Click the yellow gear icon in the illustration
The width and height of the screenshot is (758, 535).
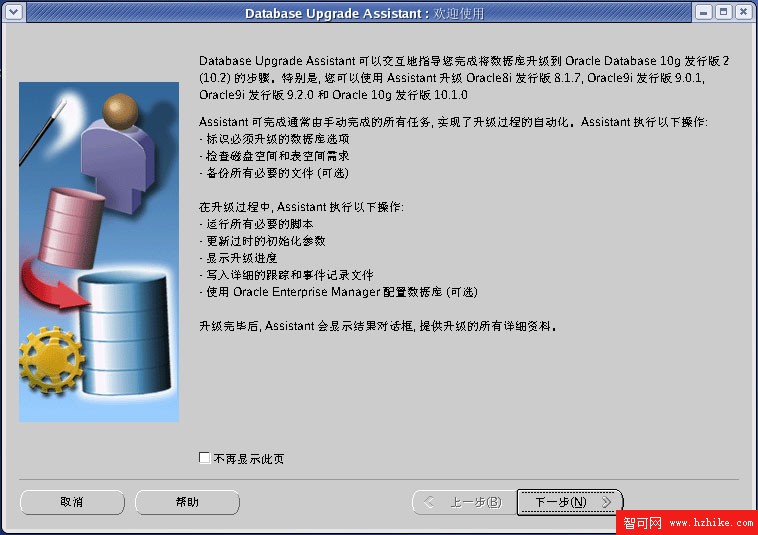point(52,360)
